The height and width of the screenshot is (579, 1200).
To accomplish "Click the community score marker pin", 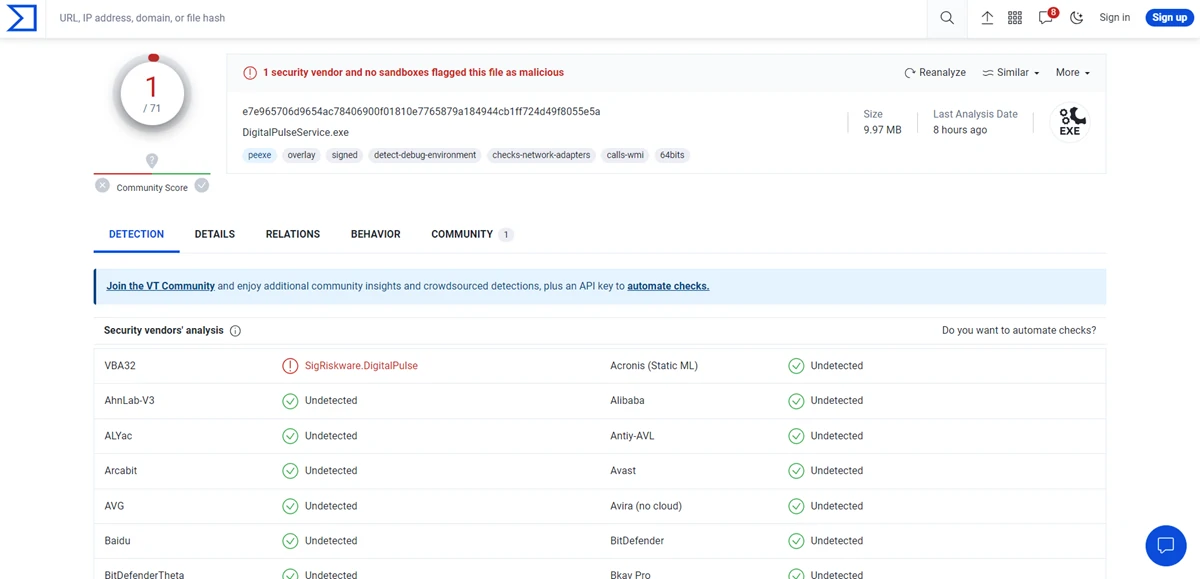I will pos(152,160).
